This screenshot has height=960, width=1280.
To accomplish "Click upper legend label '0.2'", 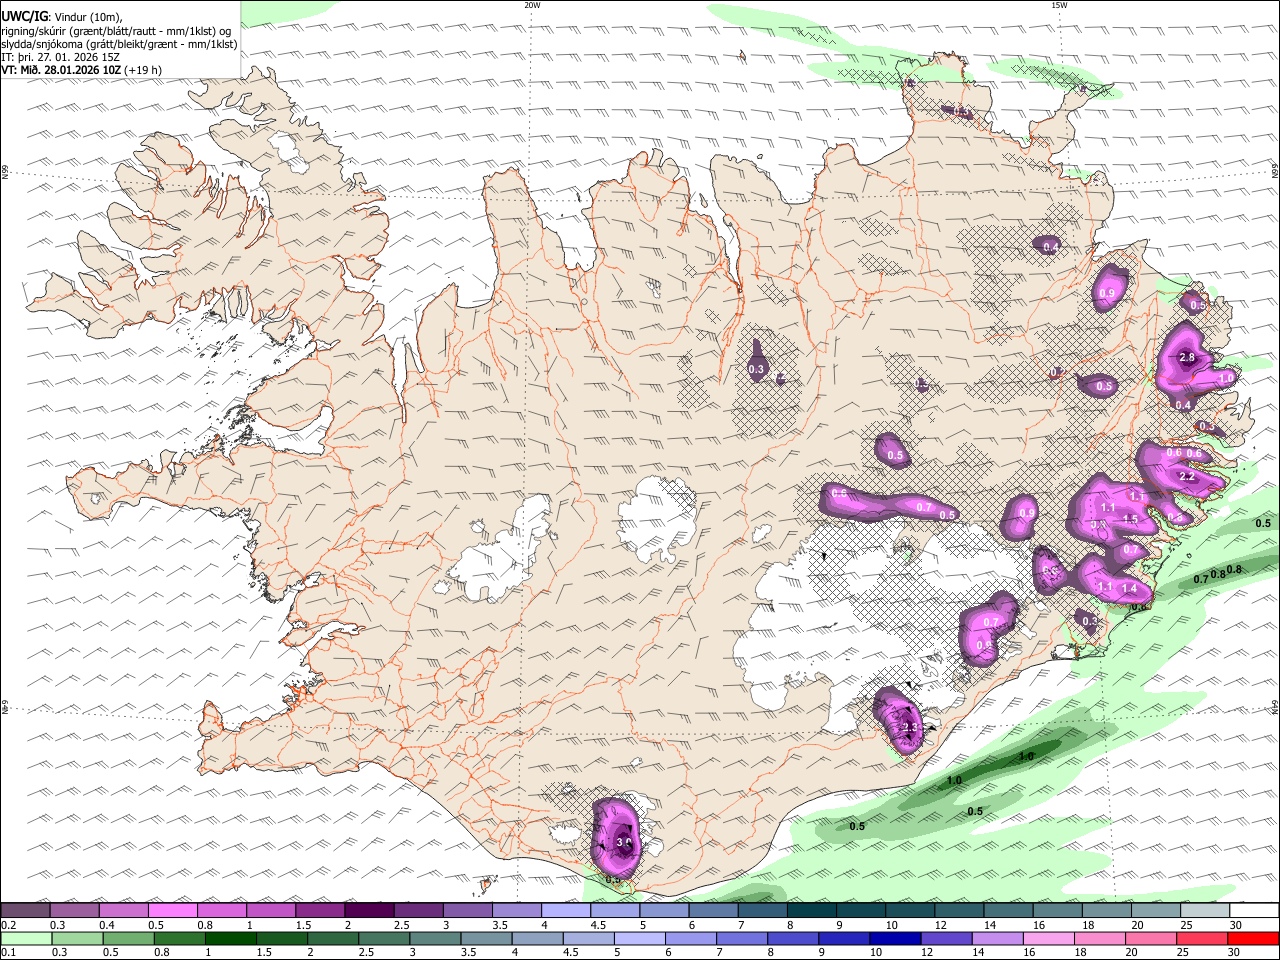I will [7, 925].
